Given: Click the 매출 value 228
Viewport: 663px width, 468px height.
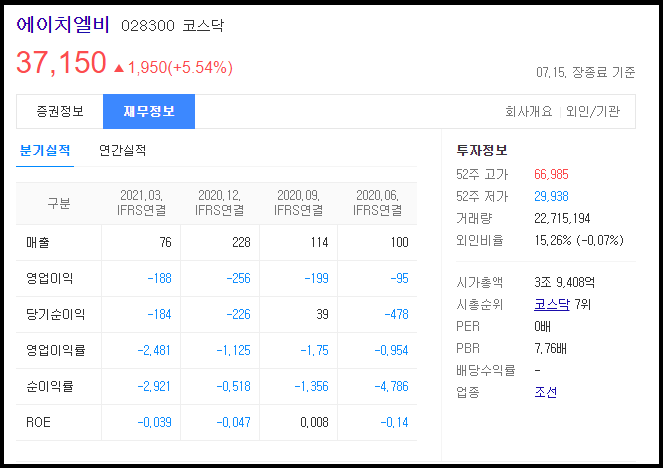Looking at the screenshot, I should [x=241, y=243].
